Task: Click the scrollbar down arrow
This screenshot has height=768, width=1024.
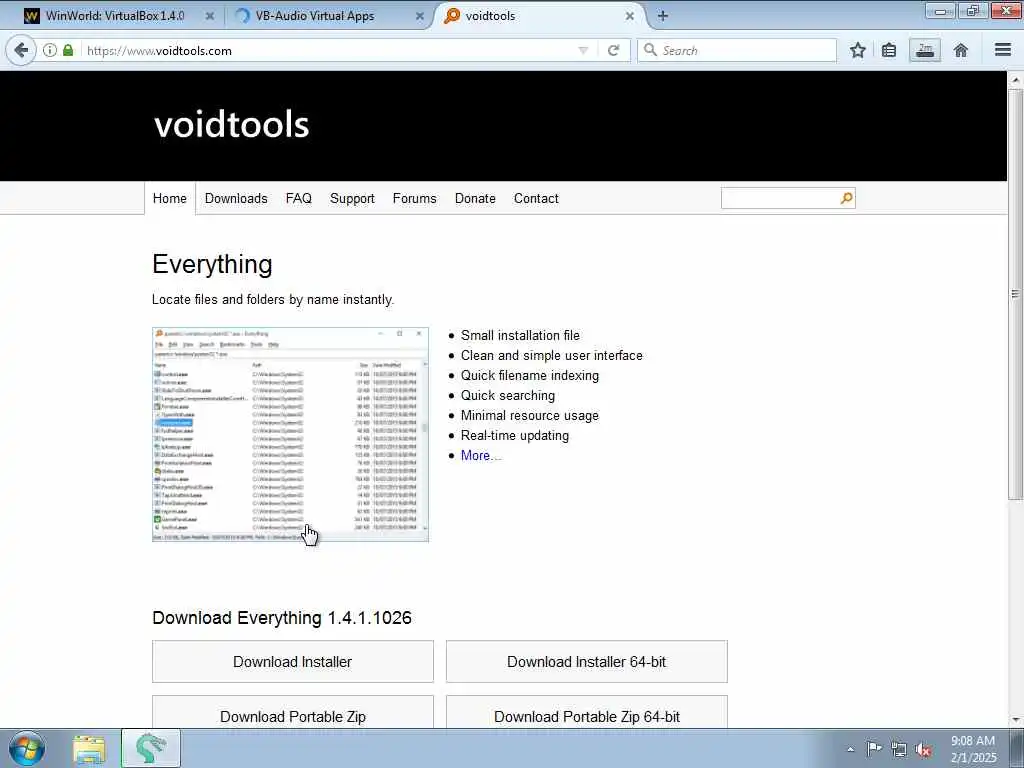Action: (x=1016, y=720)
